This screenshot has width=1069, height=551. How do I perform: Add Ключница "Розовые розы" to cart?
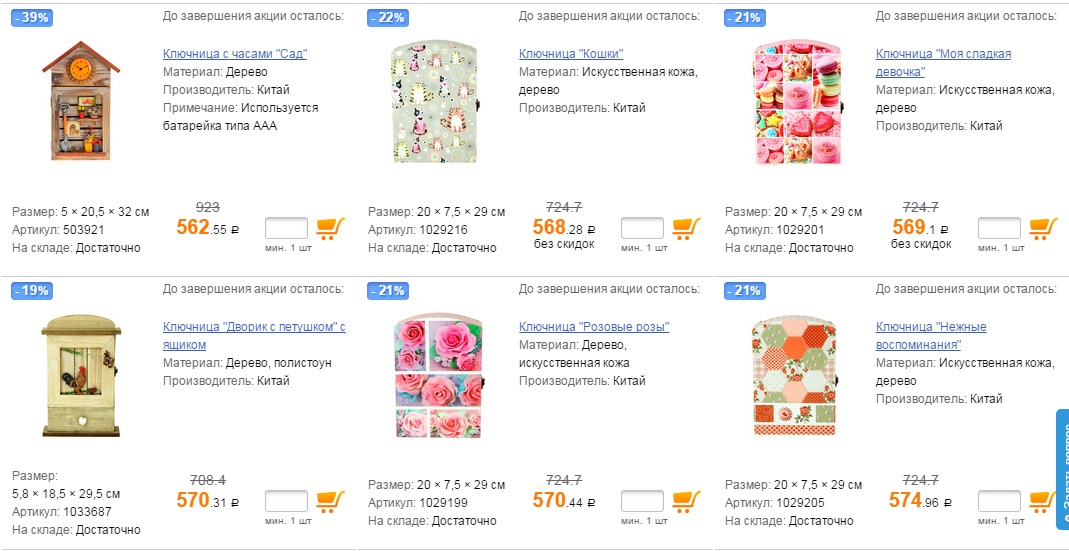[686, 501]
